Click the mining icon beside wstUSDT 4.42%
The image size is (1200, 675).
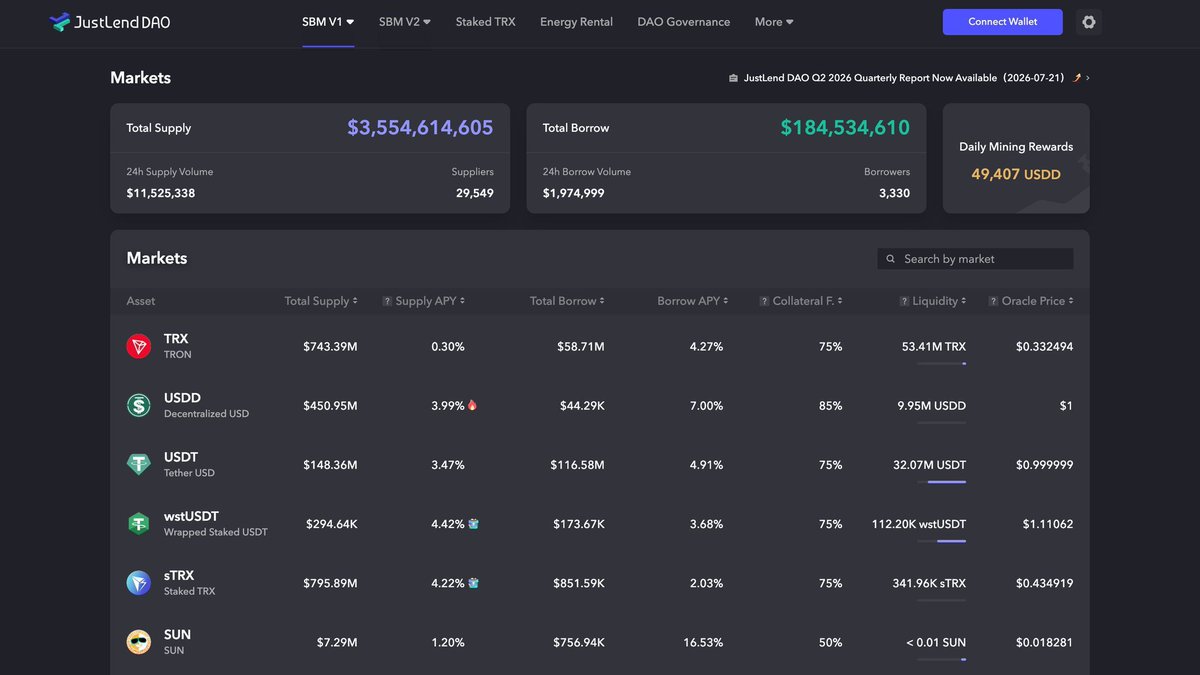473,524
